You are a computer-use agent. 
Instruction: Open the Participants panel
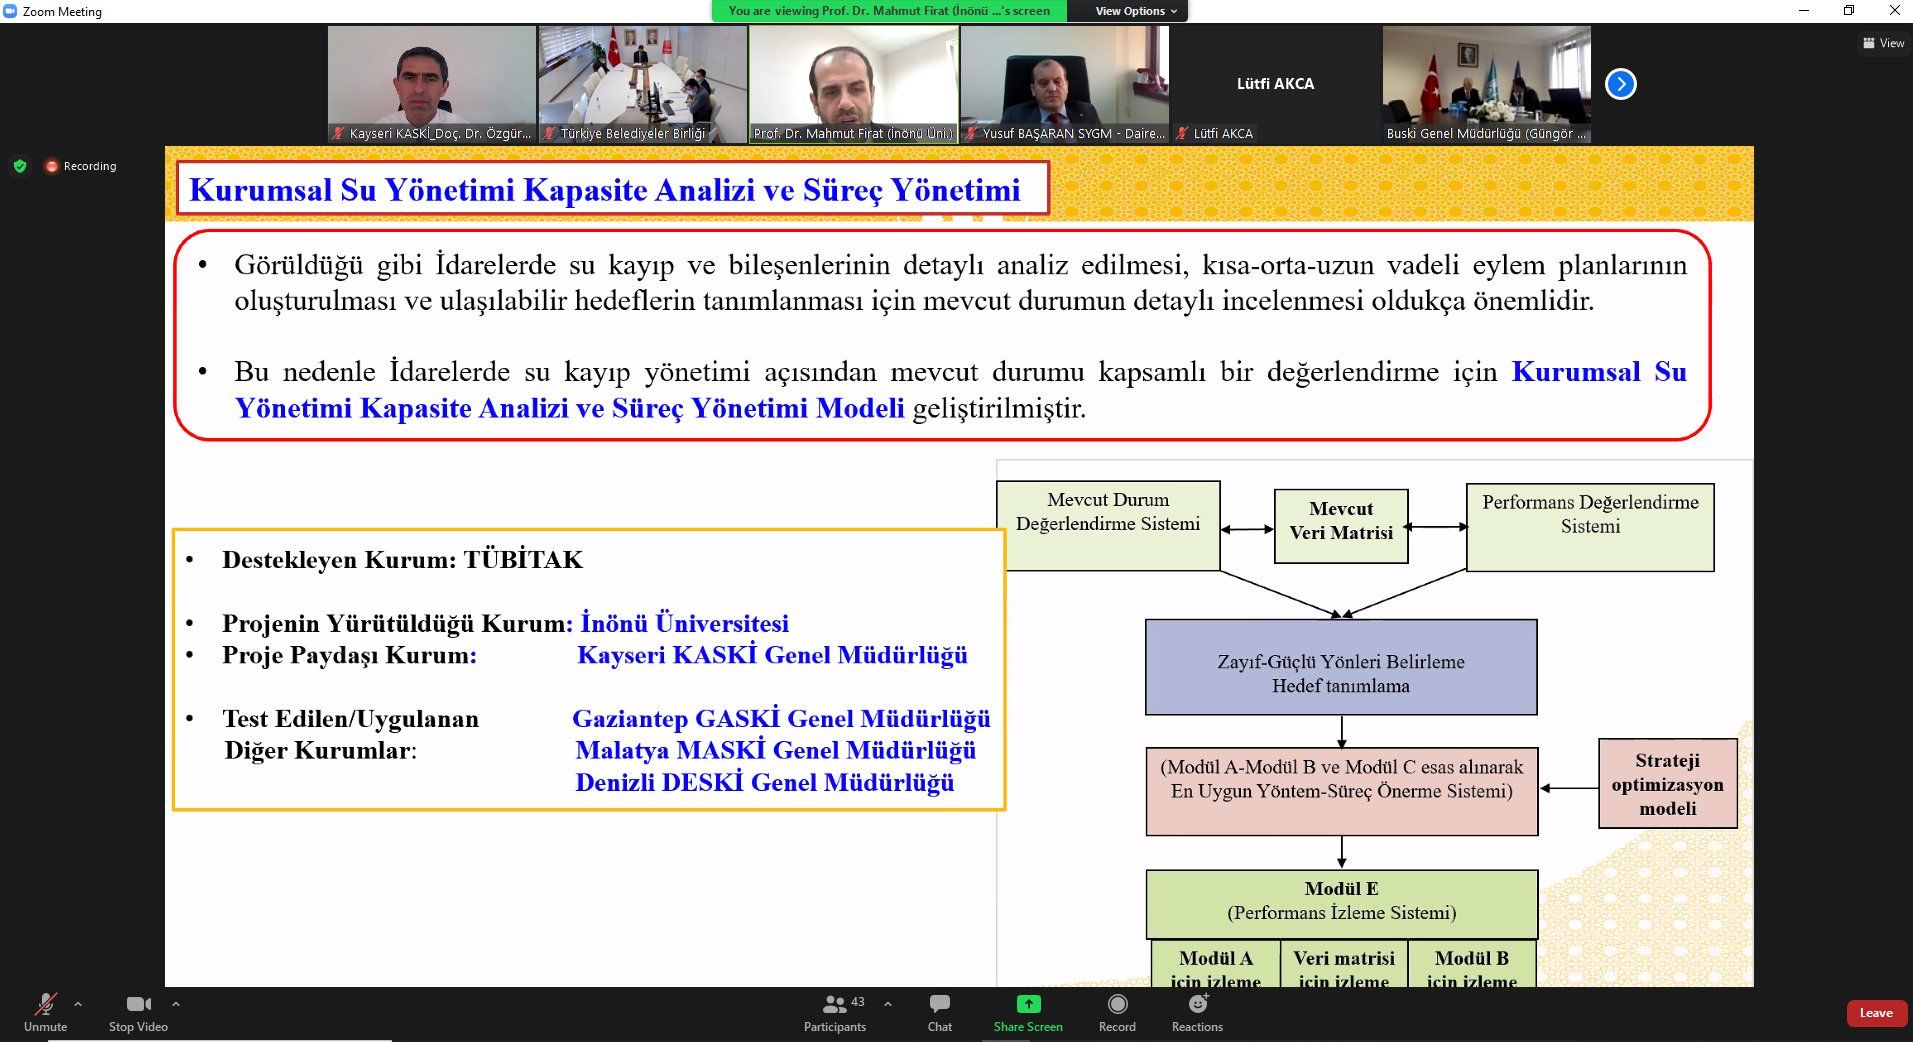[x=836, y=1012]
